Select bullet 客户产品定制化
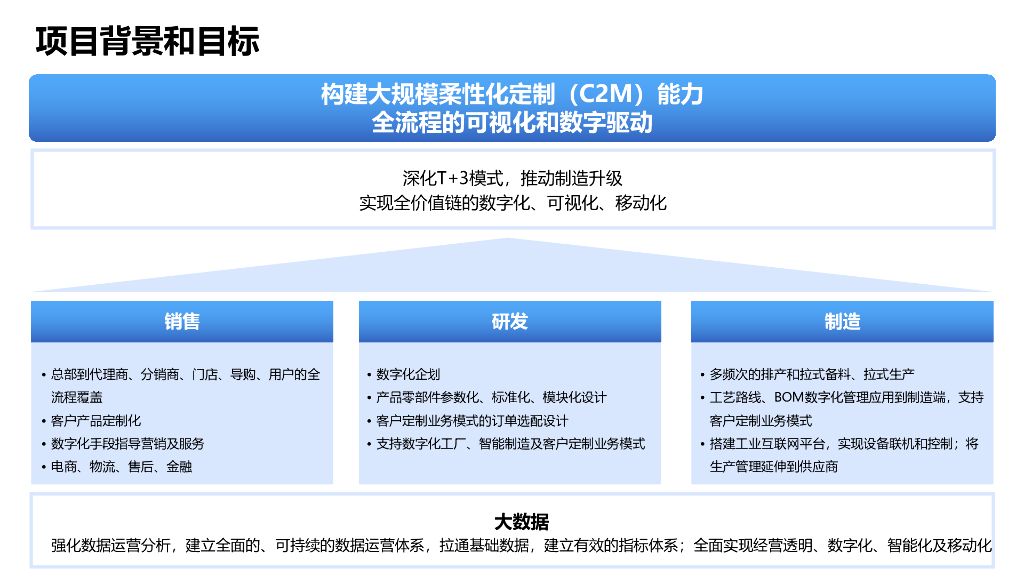The width and height of the screenshot is (1024, 576). point(97,418)
